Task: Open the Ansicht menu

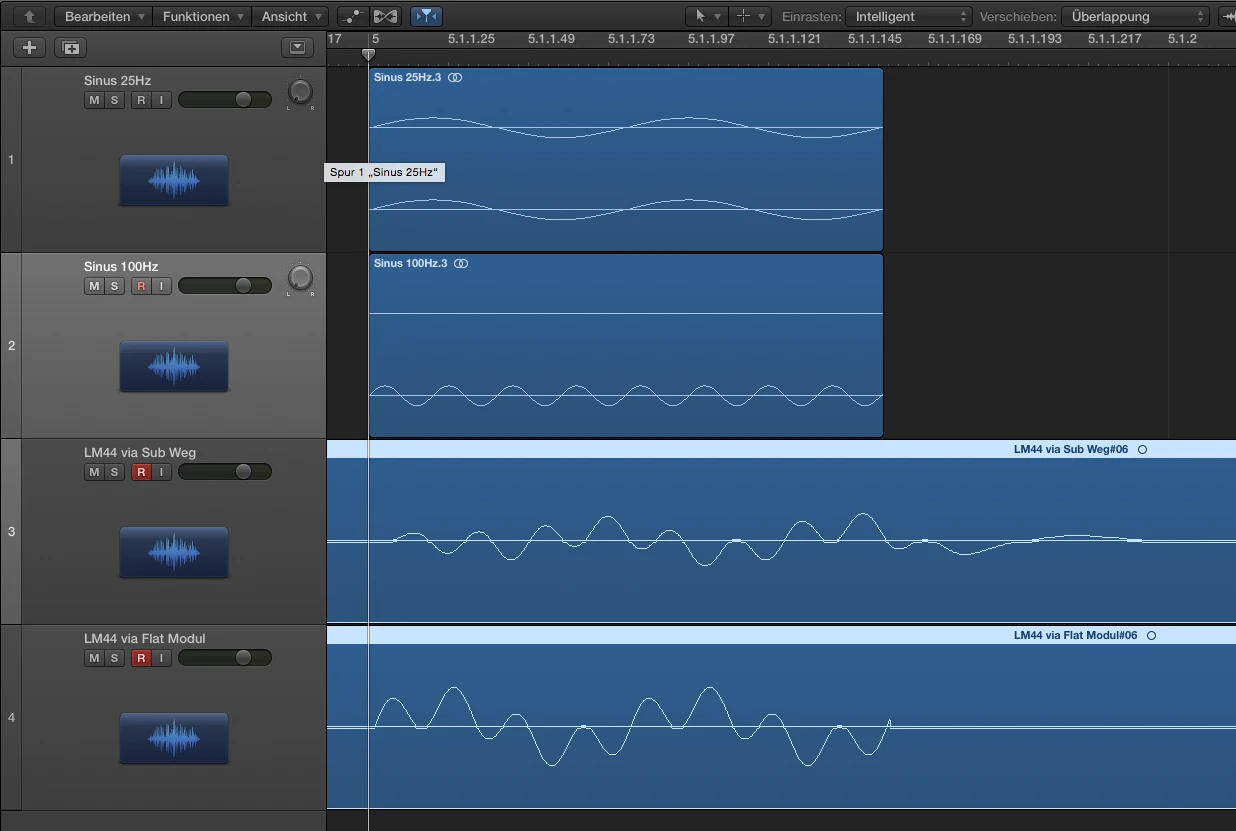Action: (290, 16)
